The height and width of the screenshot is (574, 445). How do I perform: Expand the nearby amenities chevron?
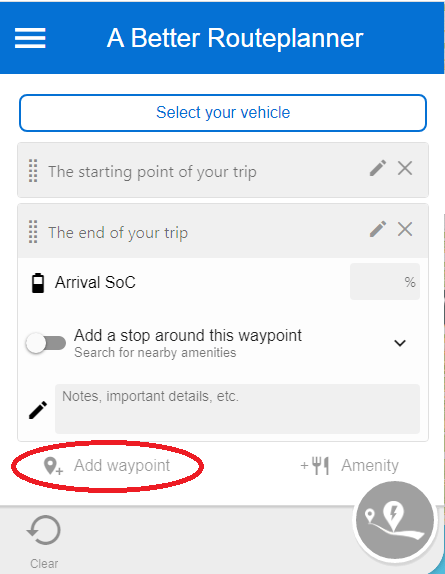coord(400,343)
